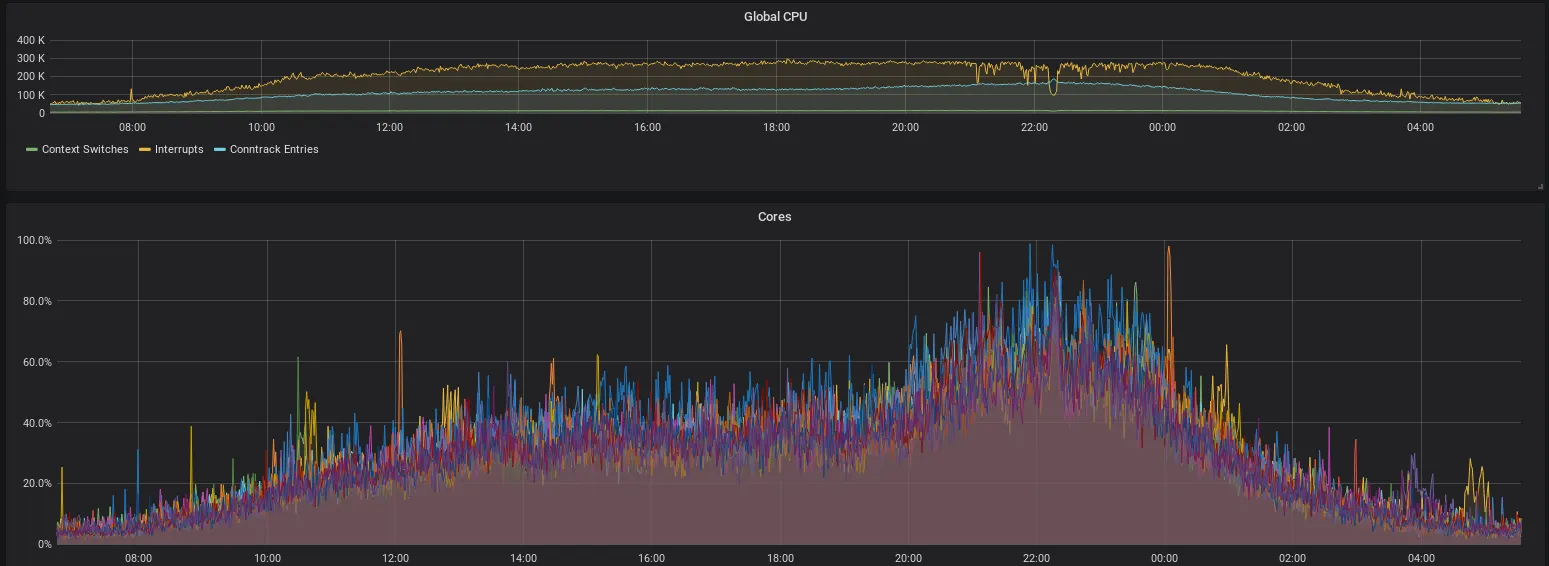
Task: Open the Cores panel title menu
Action: 775,216
